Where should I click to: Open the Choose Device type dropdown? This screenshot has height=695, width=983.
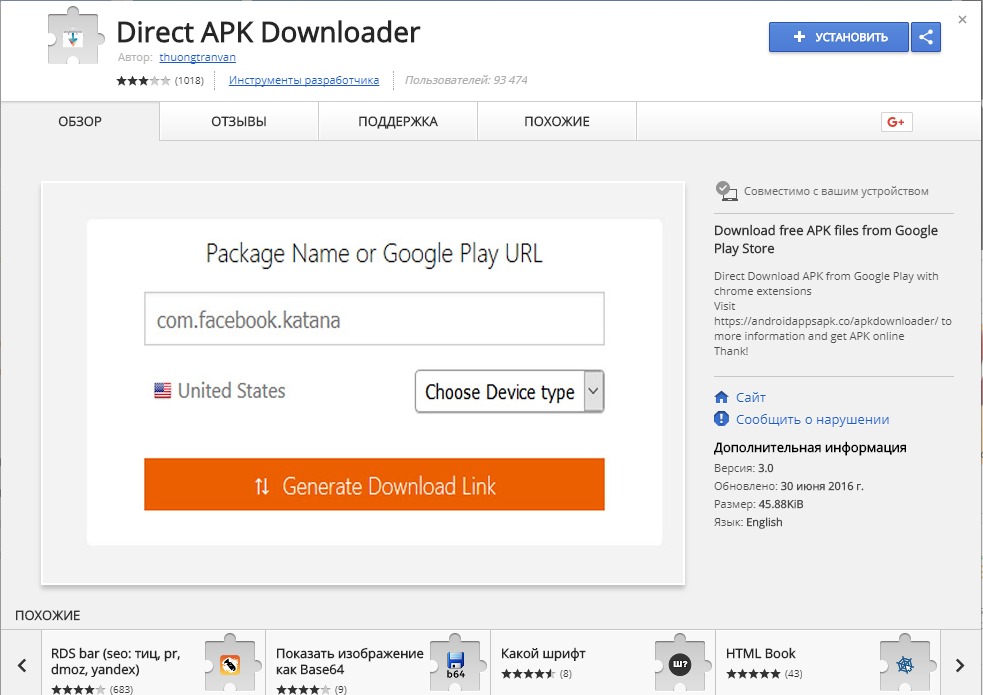(509, 391)
